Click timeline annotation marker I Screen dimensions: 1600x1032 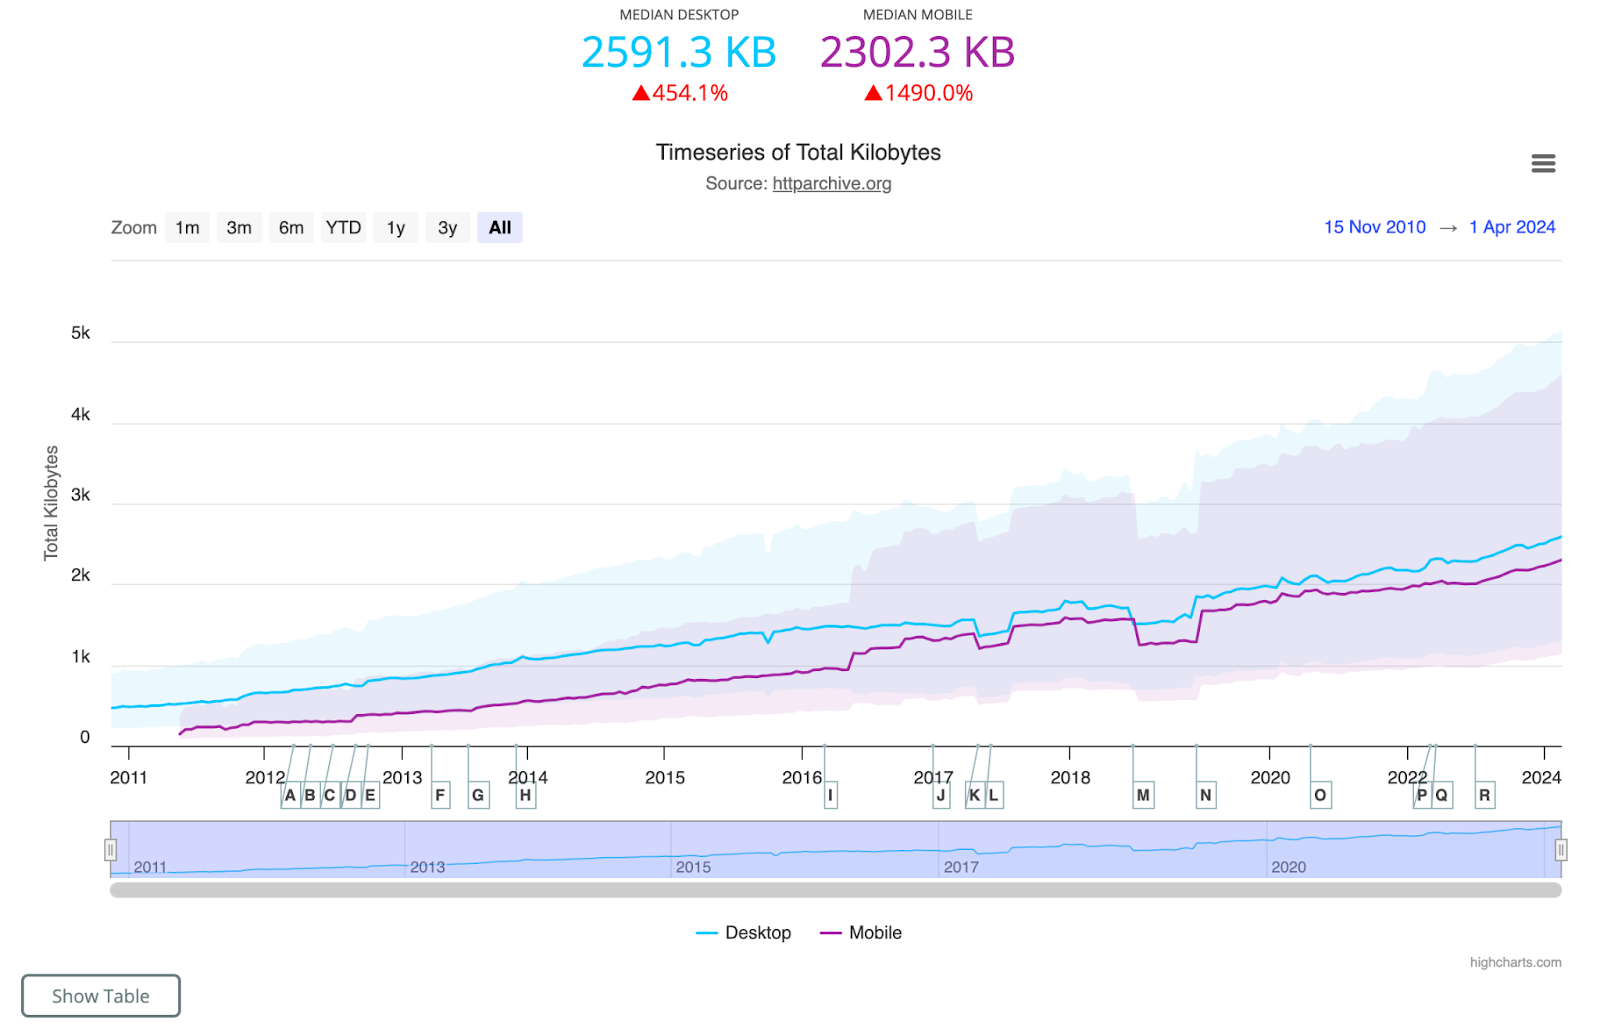click(x=830, y=794)
